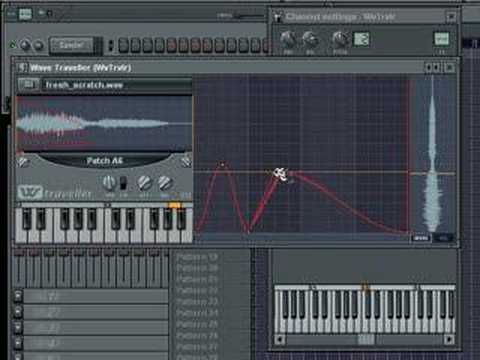
Task: Click the vertical waveform preview on the right
Action: [x=432, y=155]
